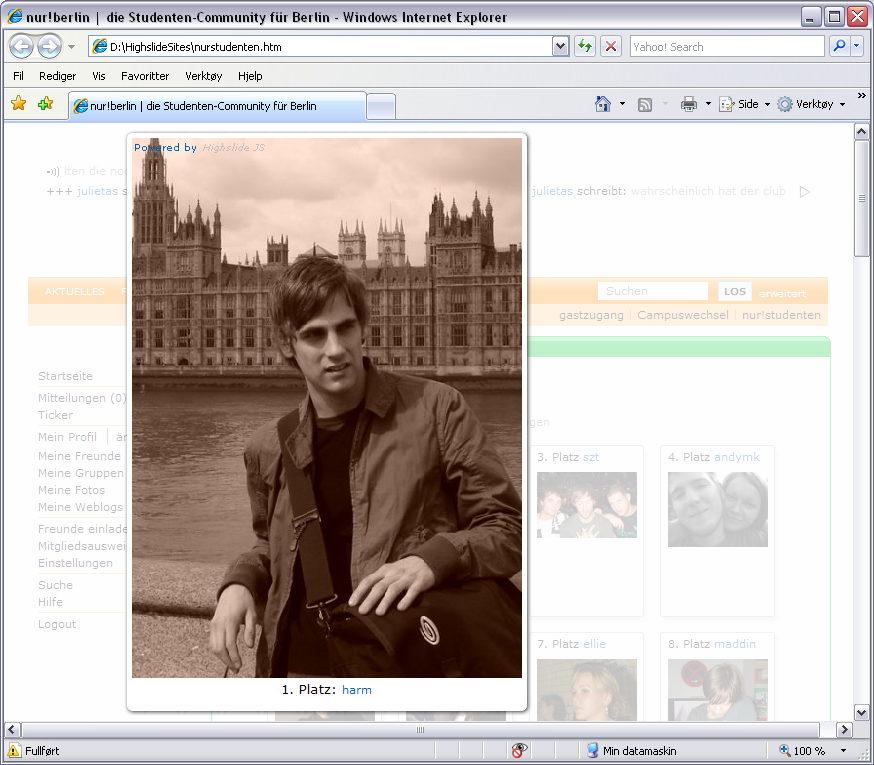The height and width of the screenshot is (765, 874).
Task: Expand the address bar history dropdown
Action: pos(560,47)
